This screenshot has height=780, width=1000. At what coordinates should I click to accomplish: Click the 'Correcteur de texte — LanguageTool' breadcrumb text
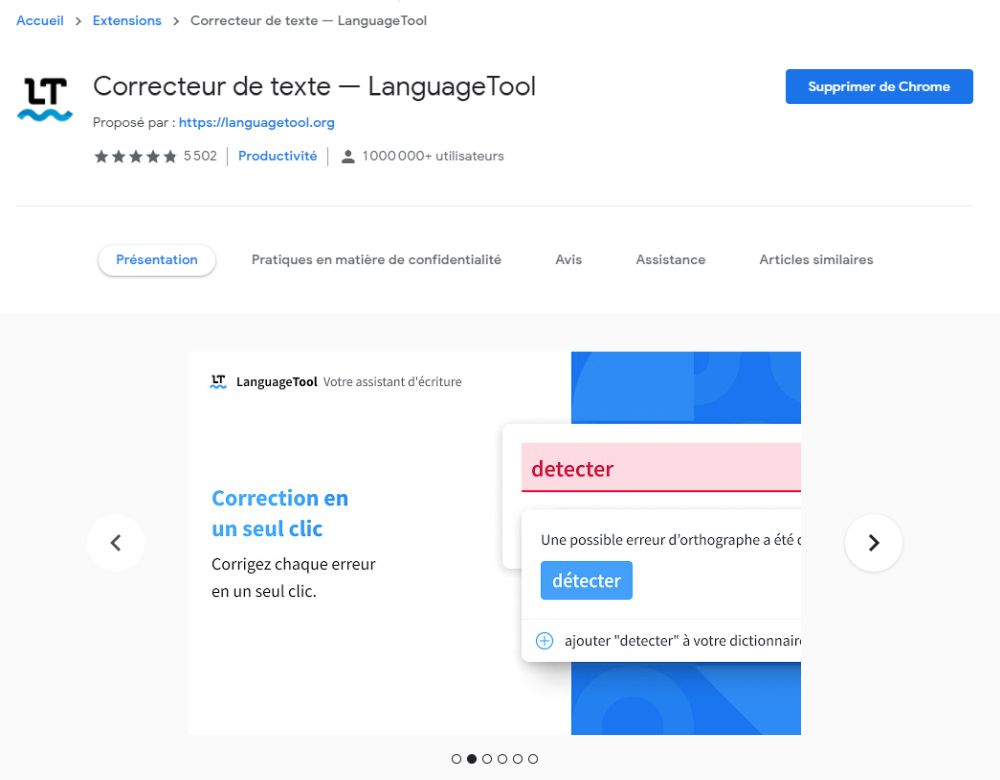pyautogui.click(x=309, y=21)
